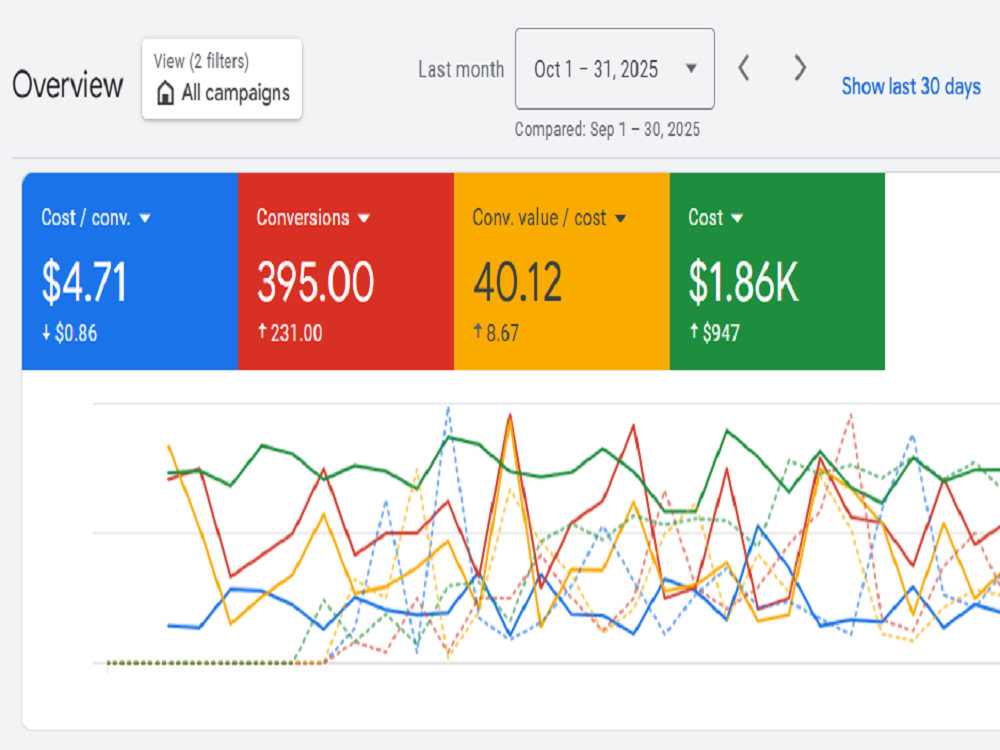The image size is (1000, 750).
Task: Click the date range dropdown arrow
Action: tap(691, 68)
